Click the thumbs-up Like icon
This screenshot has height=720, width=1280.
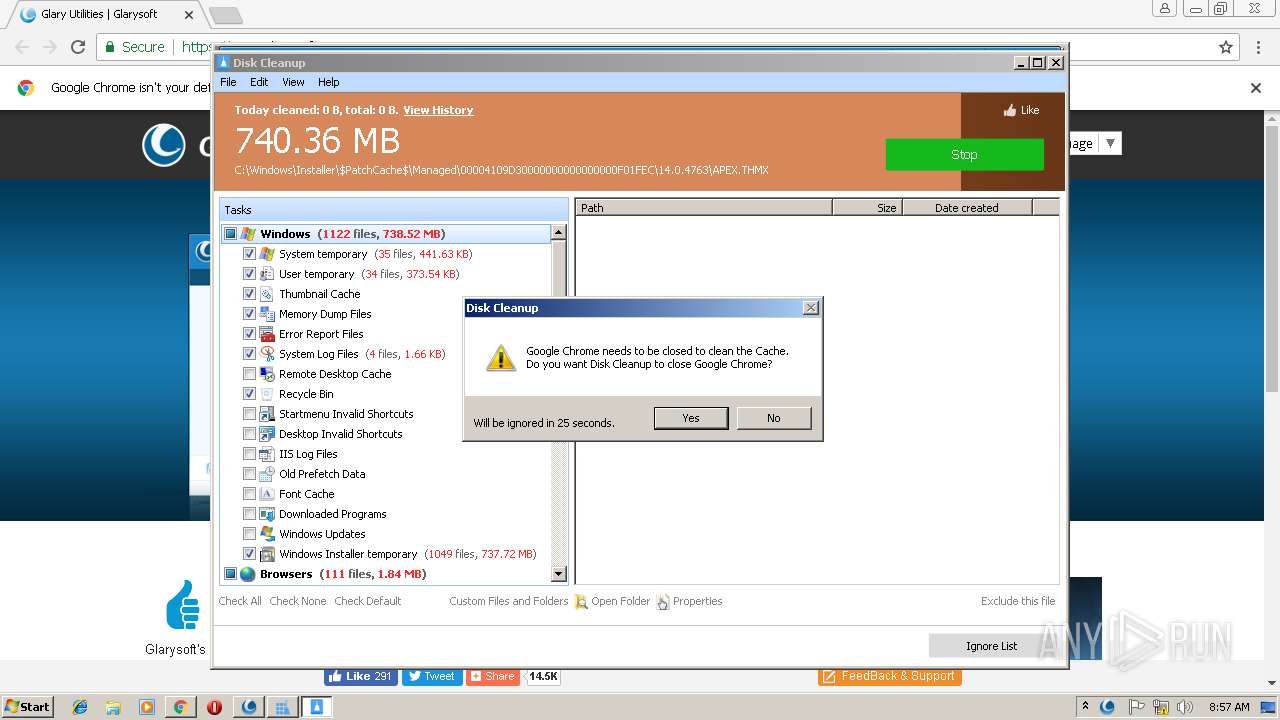(x=1010, y=110)
